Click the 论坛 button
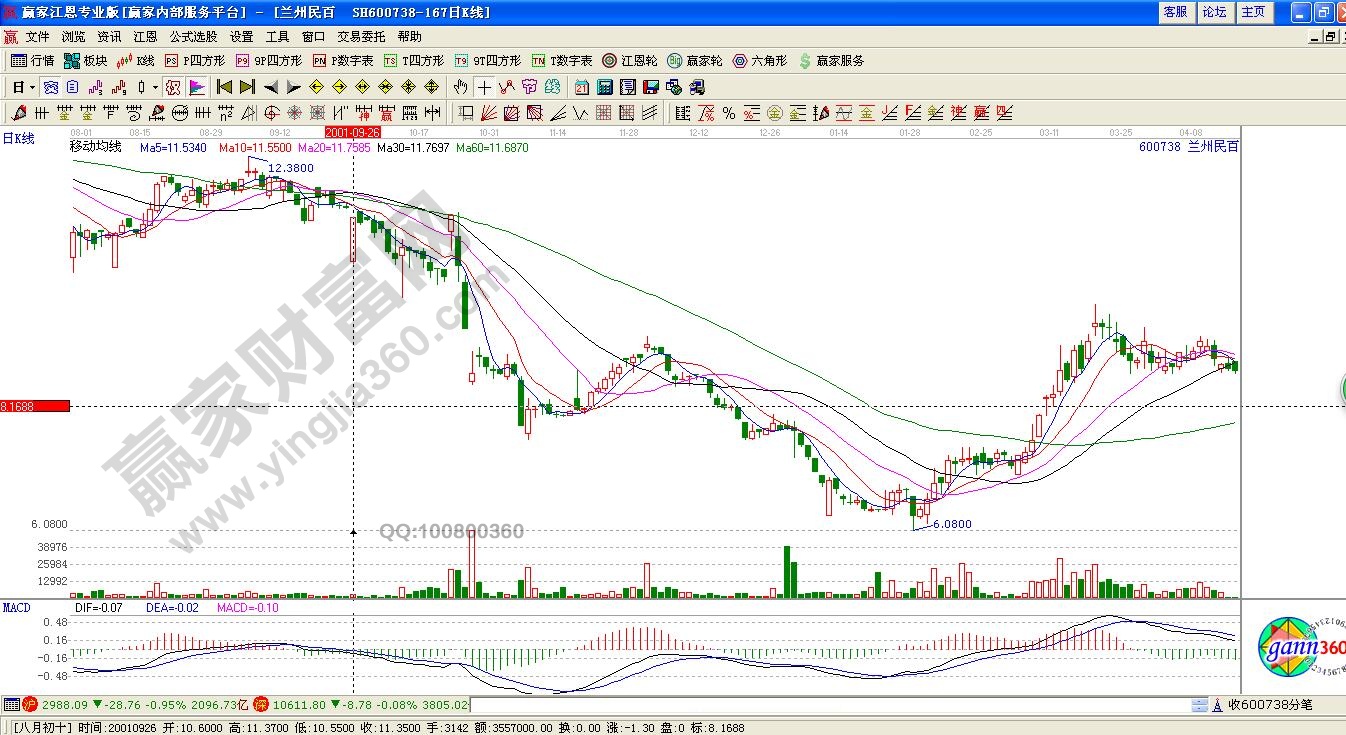 coord(1214,12)
